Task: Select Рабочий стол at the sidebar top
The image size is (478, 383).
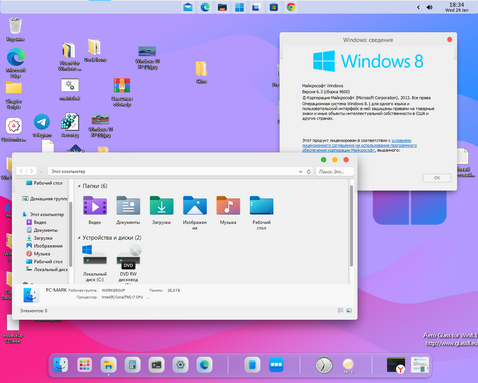Action: pos(44,183)
